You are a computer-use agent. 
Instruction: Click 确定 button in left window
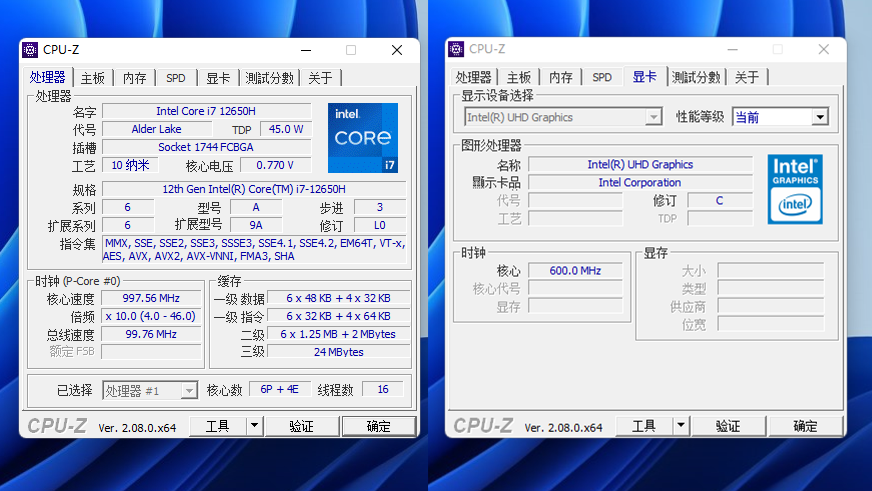(379, 426)
